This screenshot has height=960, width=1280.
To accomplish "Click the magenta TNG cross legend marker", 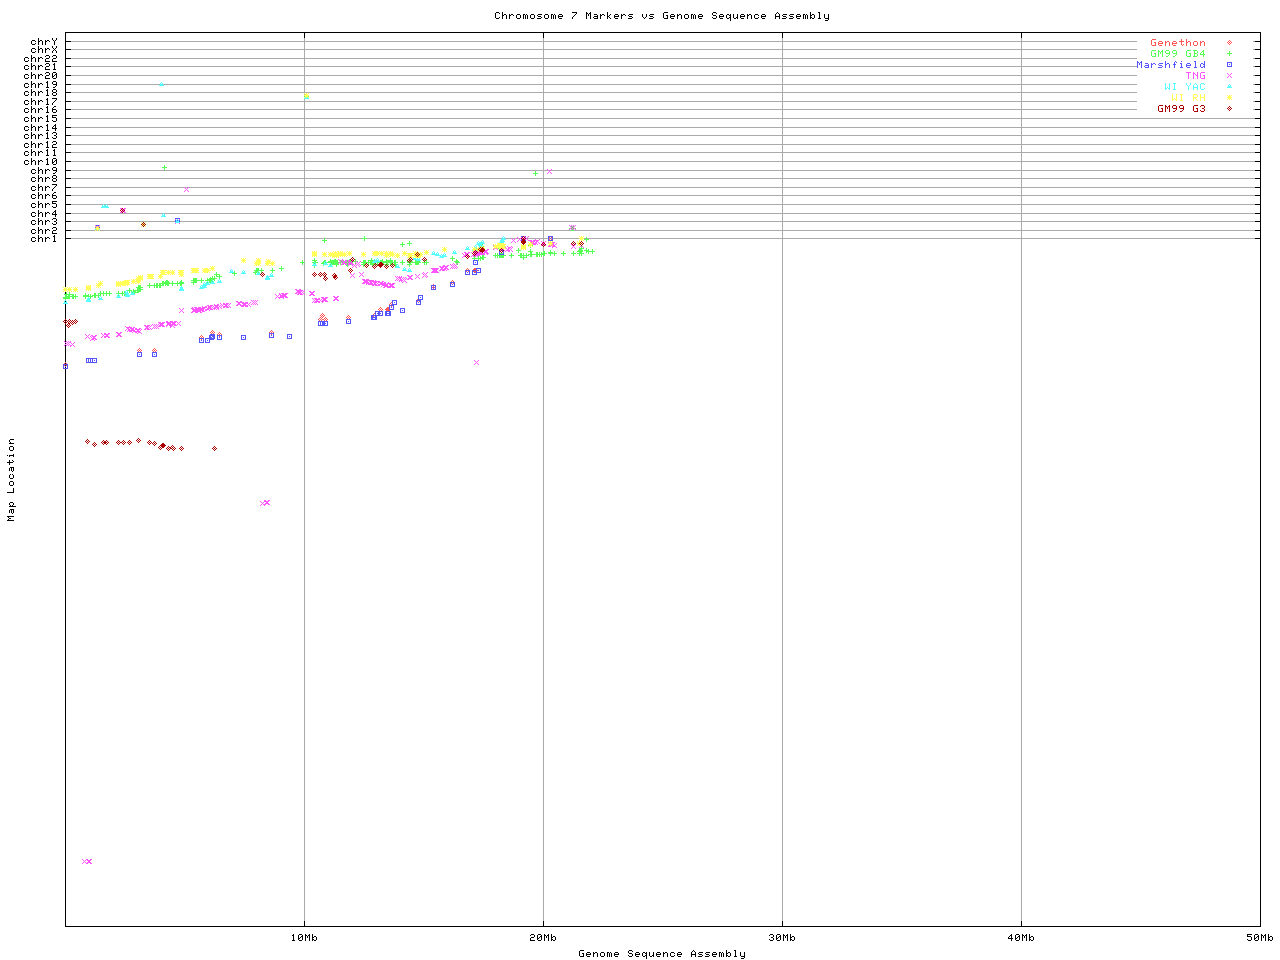I will pos(1229,76).
